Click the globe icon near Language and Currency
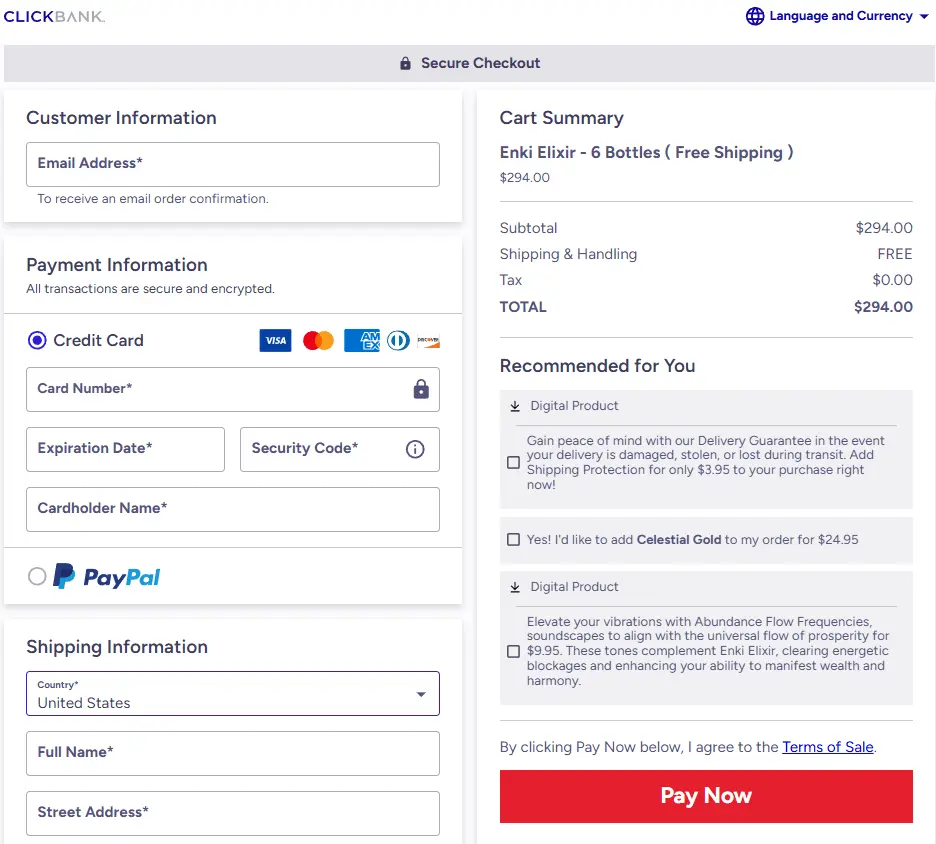936x844 pixels. (x=754, y=16)
